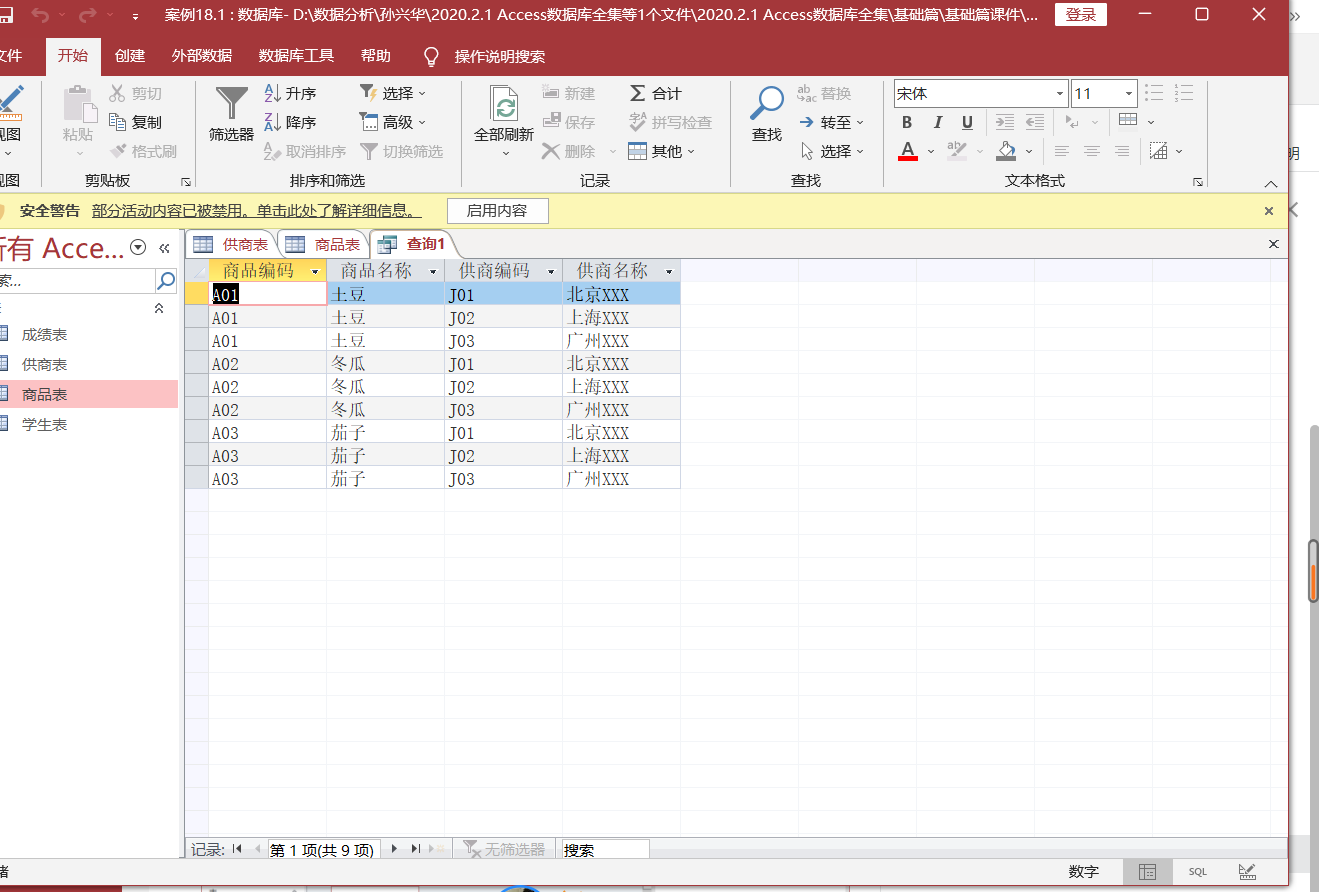Go to next record

394,849
